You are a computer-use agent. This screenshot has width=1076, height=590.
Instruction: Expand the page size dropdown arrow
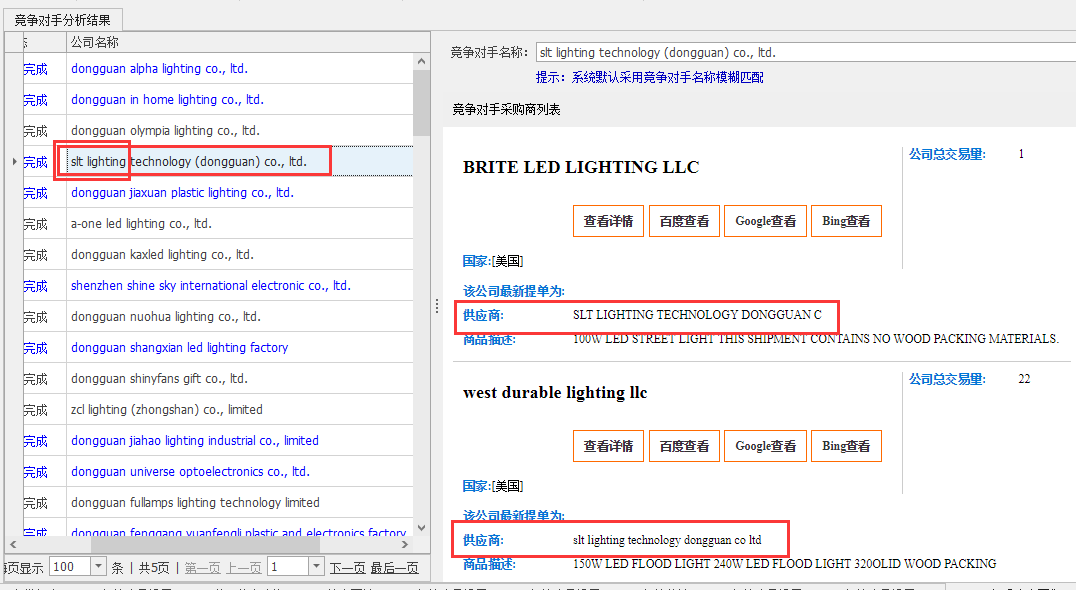click(99, 567)
